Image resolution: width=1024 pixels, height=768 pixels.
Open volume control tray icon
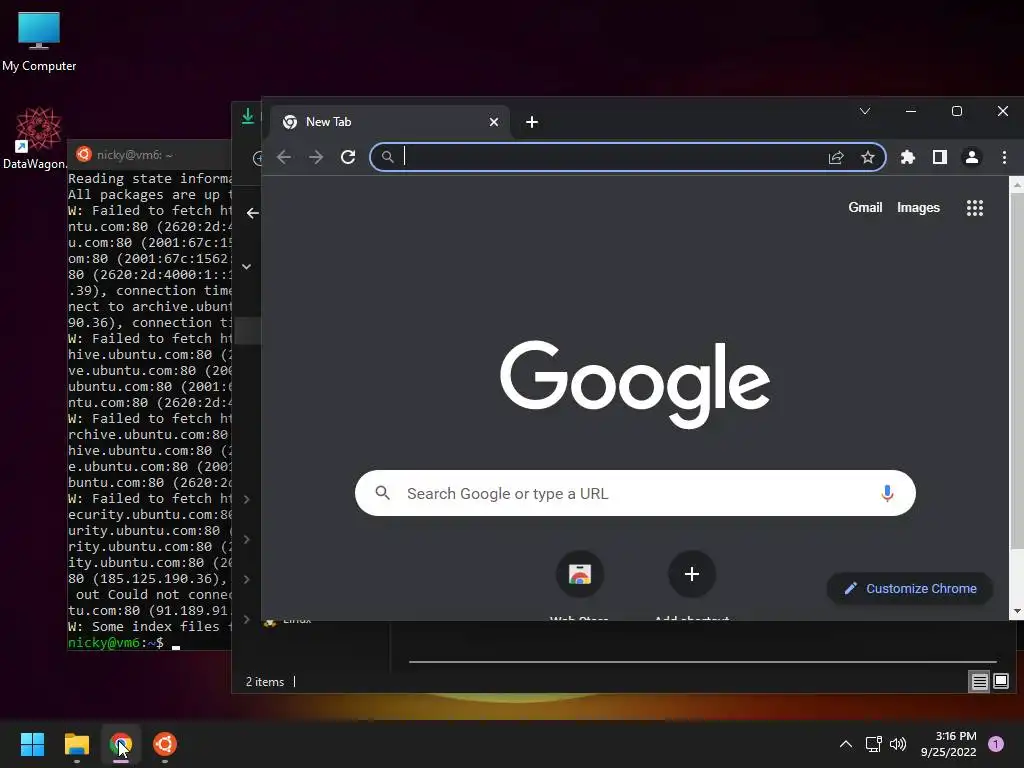coord(898,744)
